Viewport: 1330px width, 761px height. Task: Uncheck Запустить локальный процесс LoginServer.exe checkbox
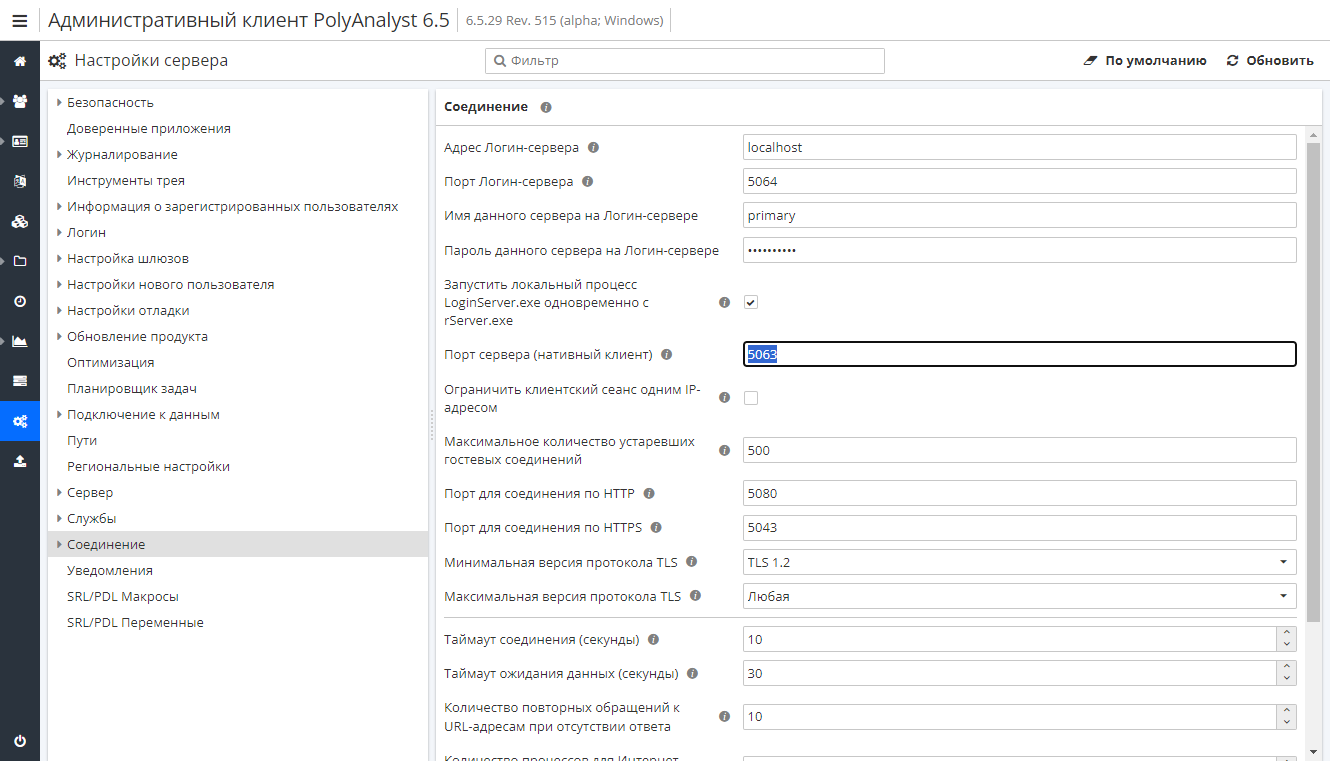[751, 302]
